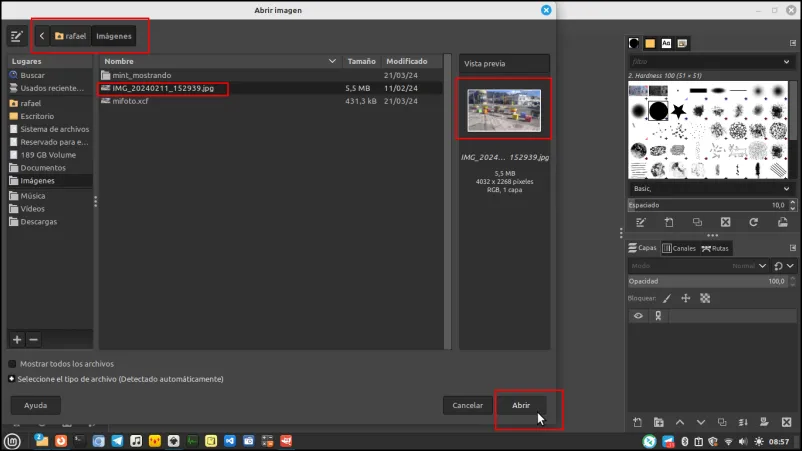Click the Opacidad layer slider
This screenshot has height=451, width=802.
tap(707, 281)
